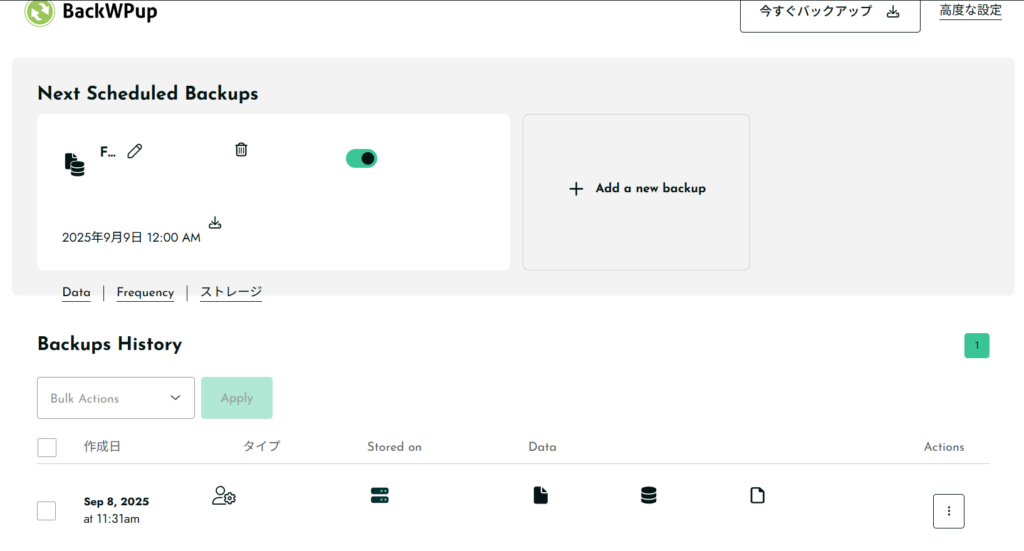Click the BackWPup logo icon
Image resolution: width=1024 pixels, height=551 pixels.
click(x=39, y=13)
